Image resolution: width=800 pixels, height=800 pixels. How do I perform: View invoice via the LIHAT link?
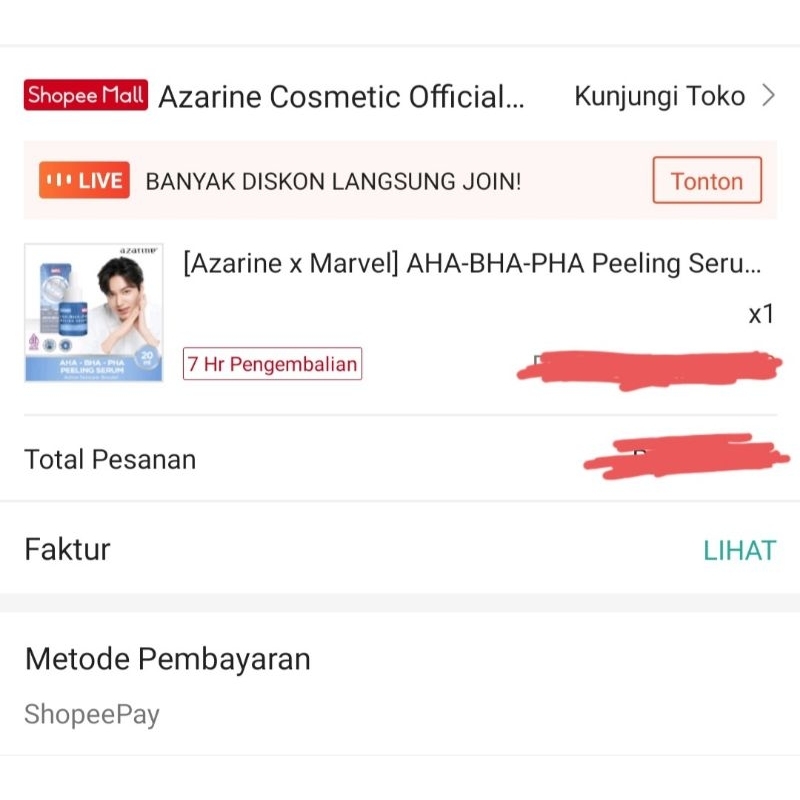[x=739, y=550]
